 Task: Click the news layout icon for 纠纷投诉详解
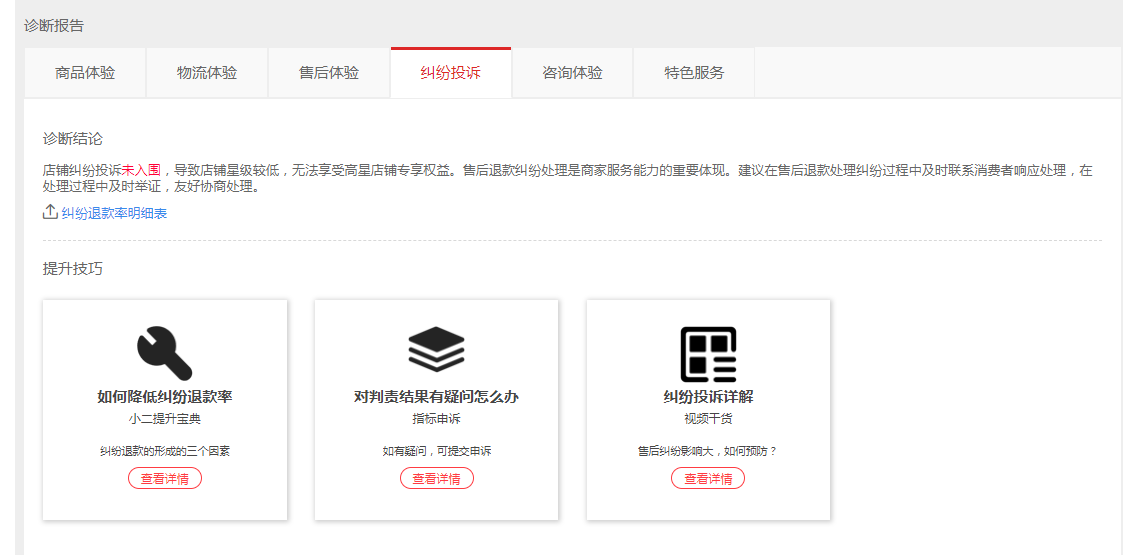tap(708, 354)
